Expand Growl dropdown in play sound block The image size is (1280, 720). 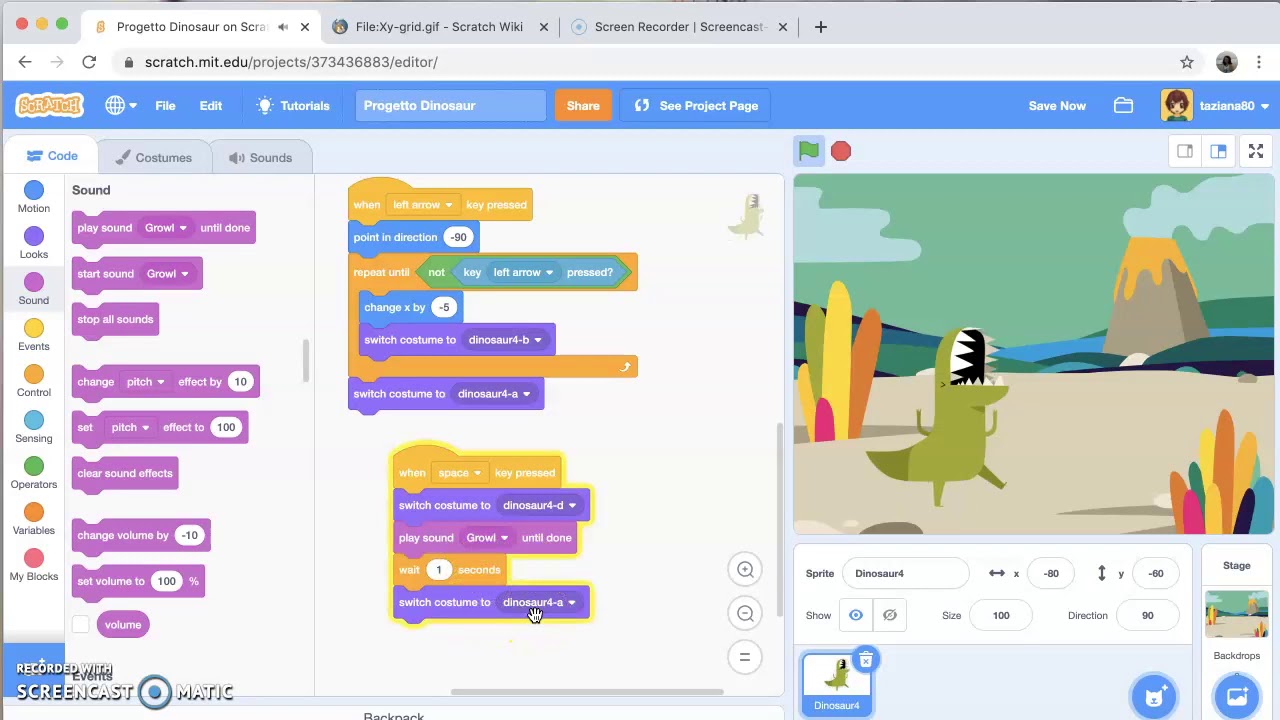pyautogui.click(x=166, y=228)
